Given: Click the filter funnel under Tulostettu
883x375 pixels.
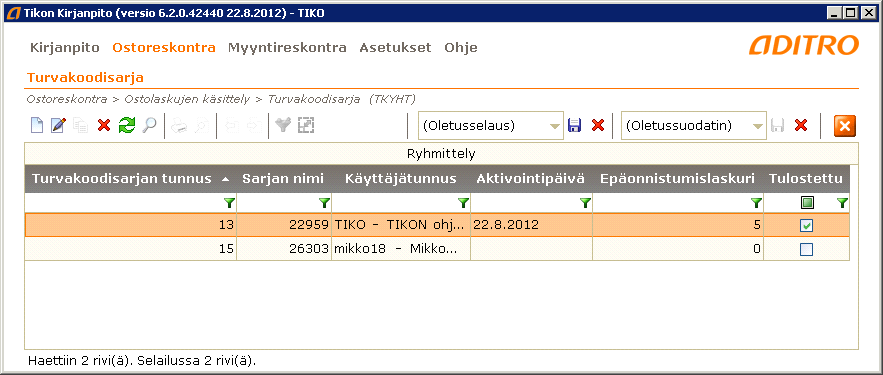Looking at the screenshot, I should 842,203.
